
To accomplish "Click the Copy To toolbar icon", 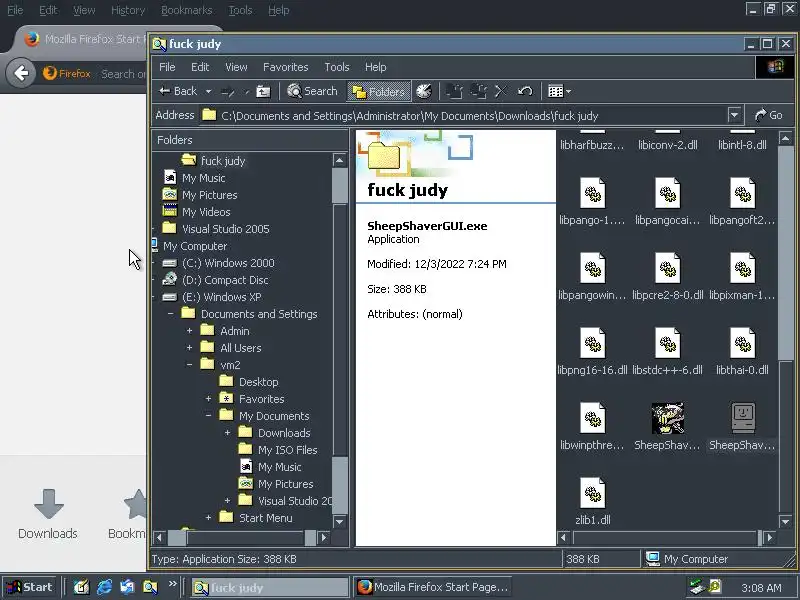I will [x=478, y=92].
